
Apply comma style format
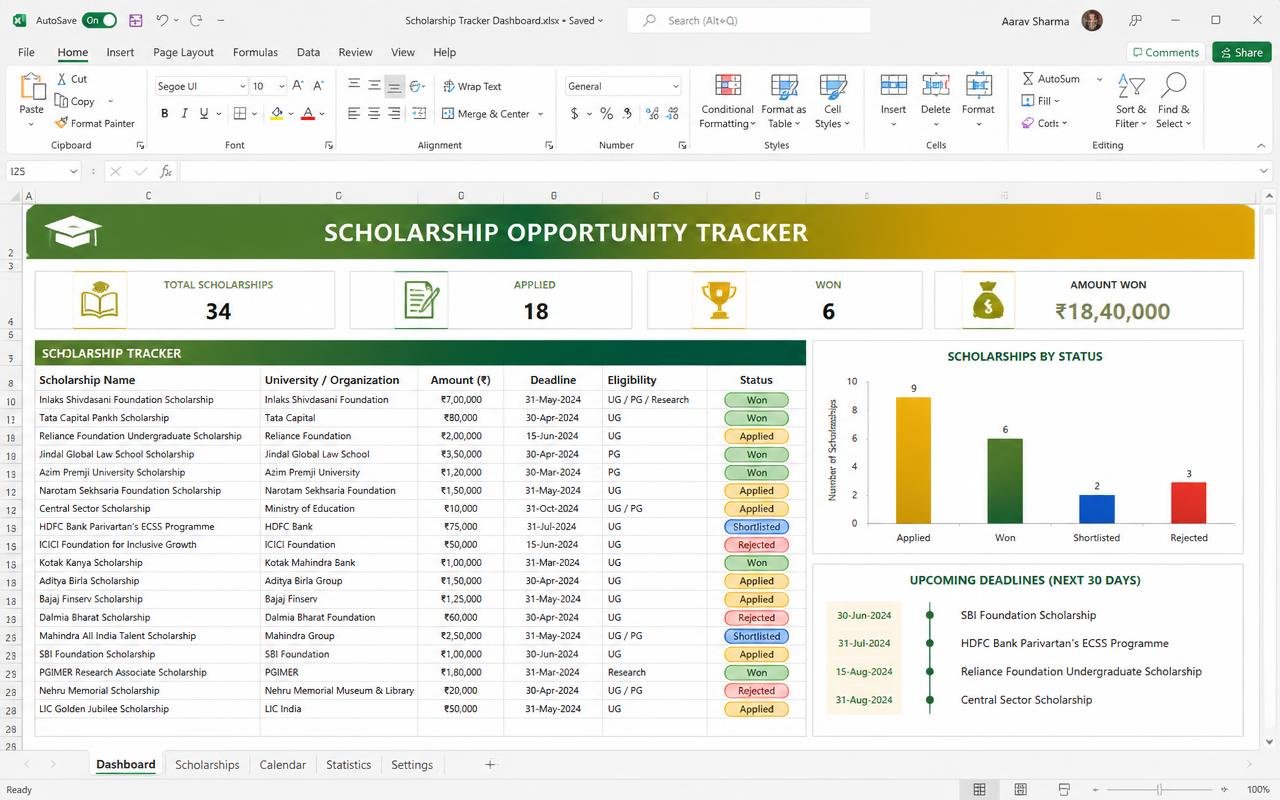click(x=627, y=114)
